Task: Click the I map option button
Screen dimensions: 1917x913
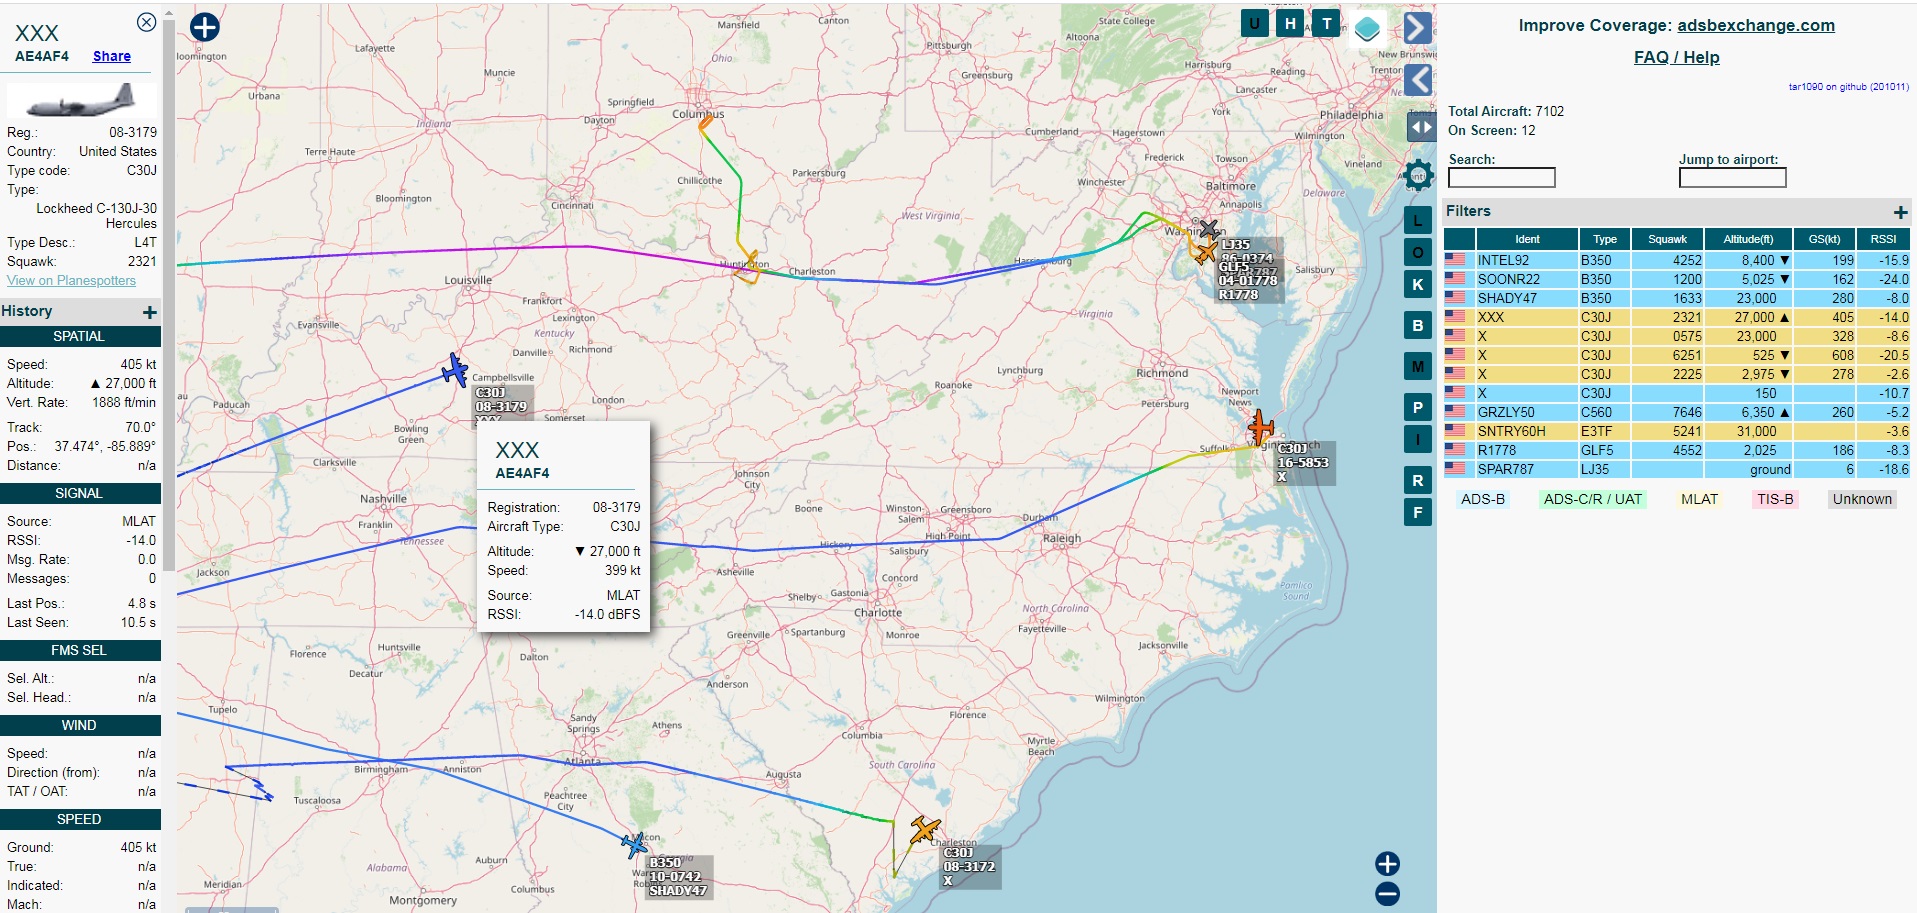Action: [1417, 439]
